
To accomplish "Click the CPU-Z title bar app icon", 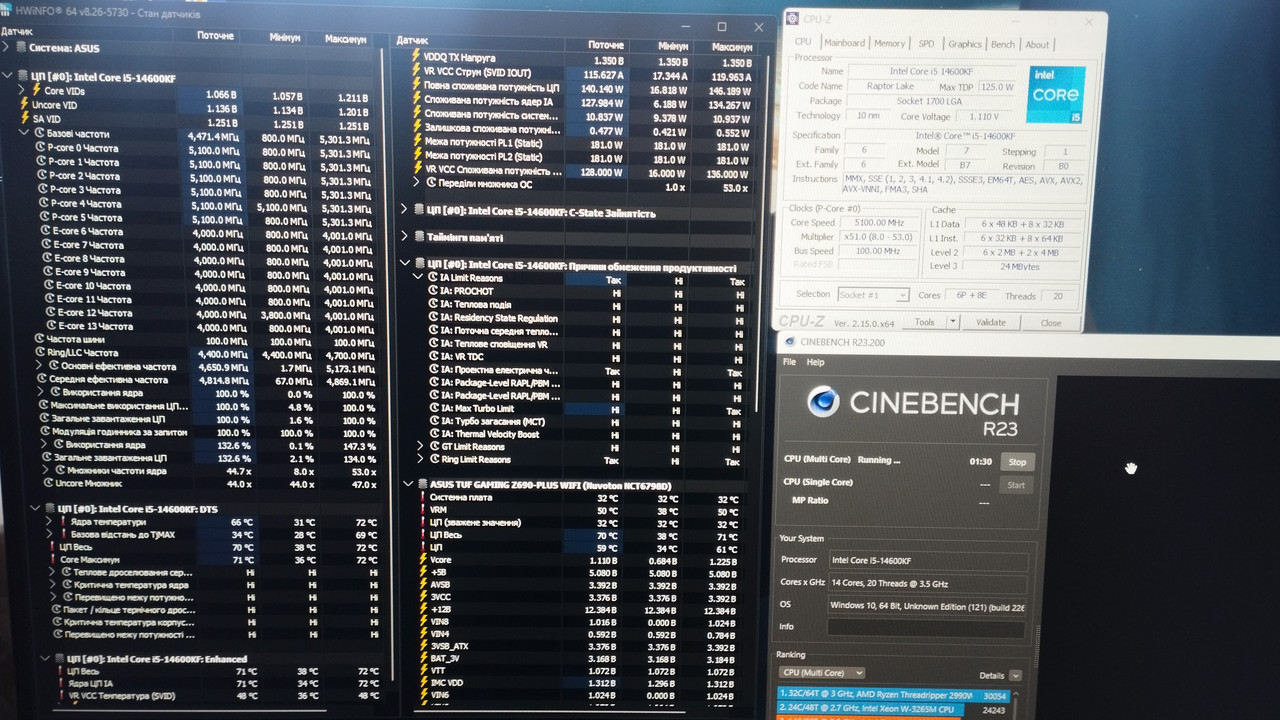I will click(x=792, y=19).
